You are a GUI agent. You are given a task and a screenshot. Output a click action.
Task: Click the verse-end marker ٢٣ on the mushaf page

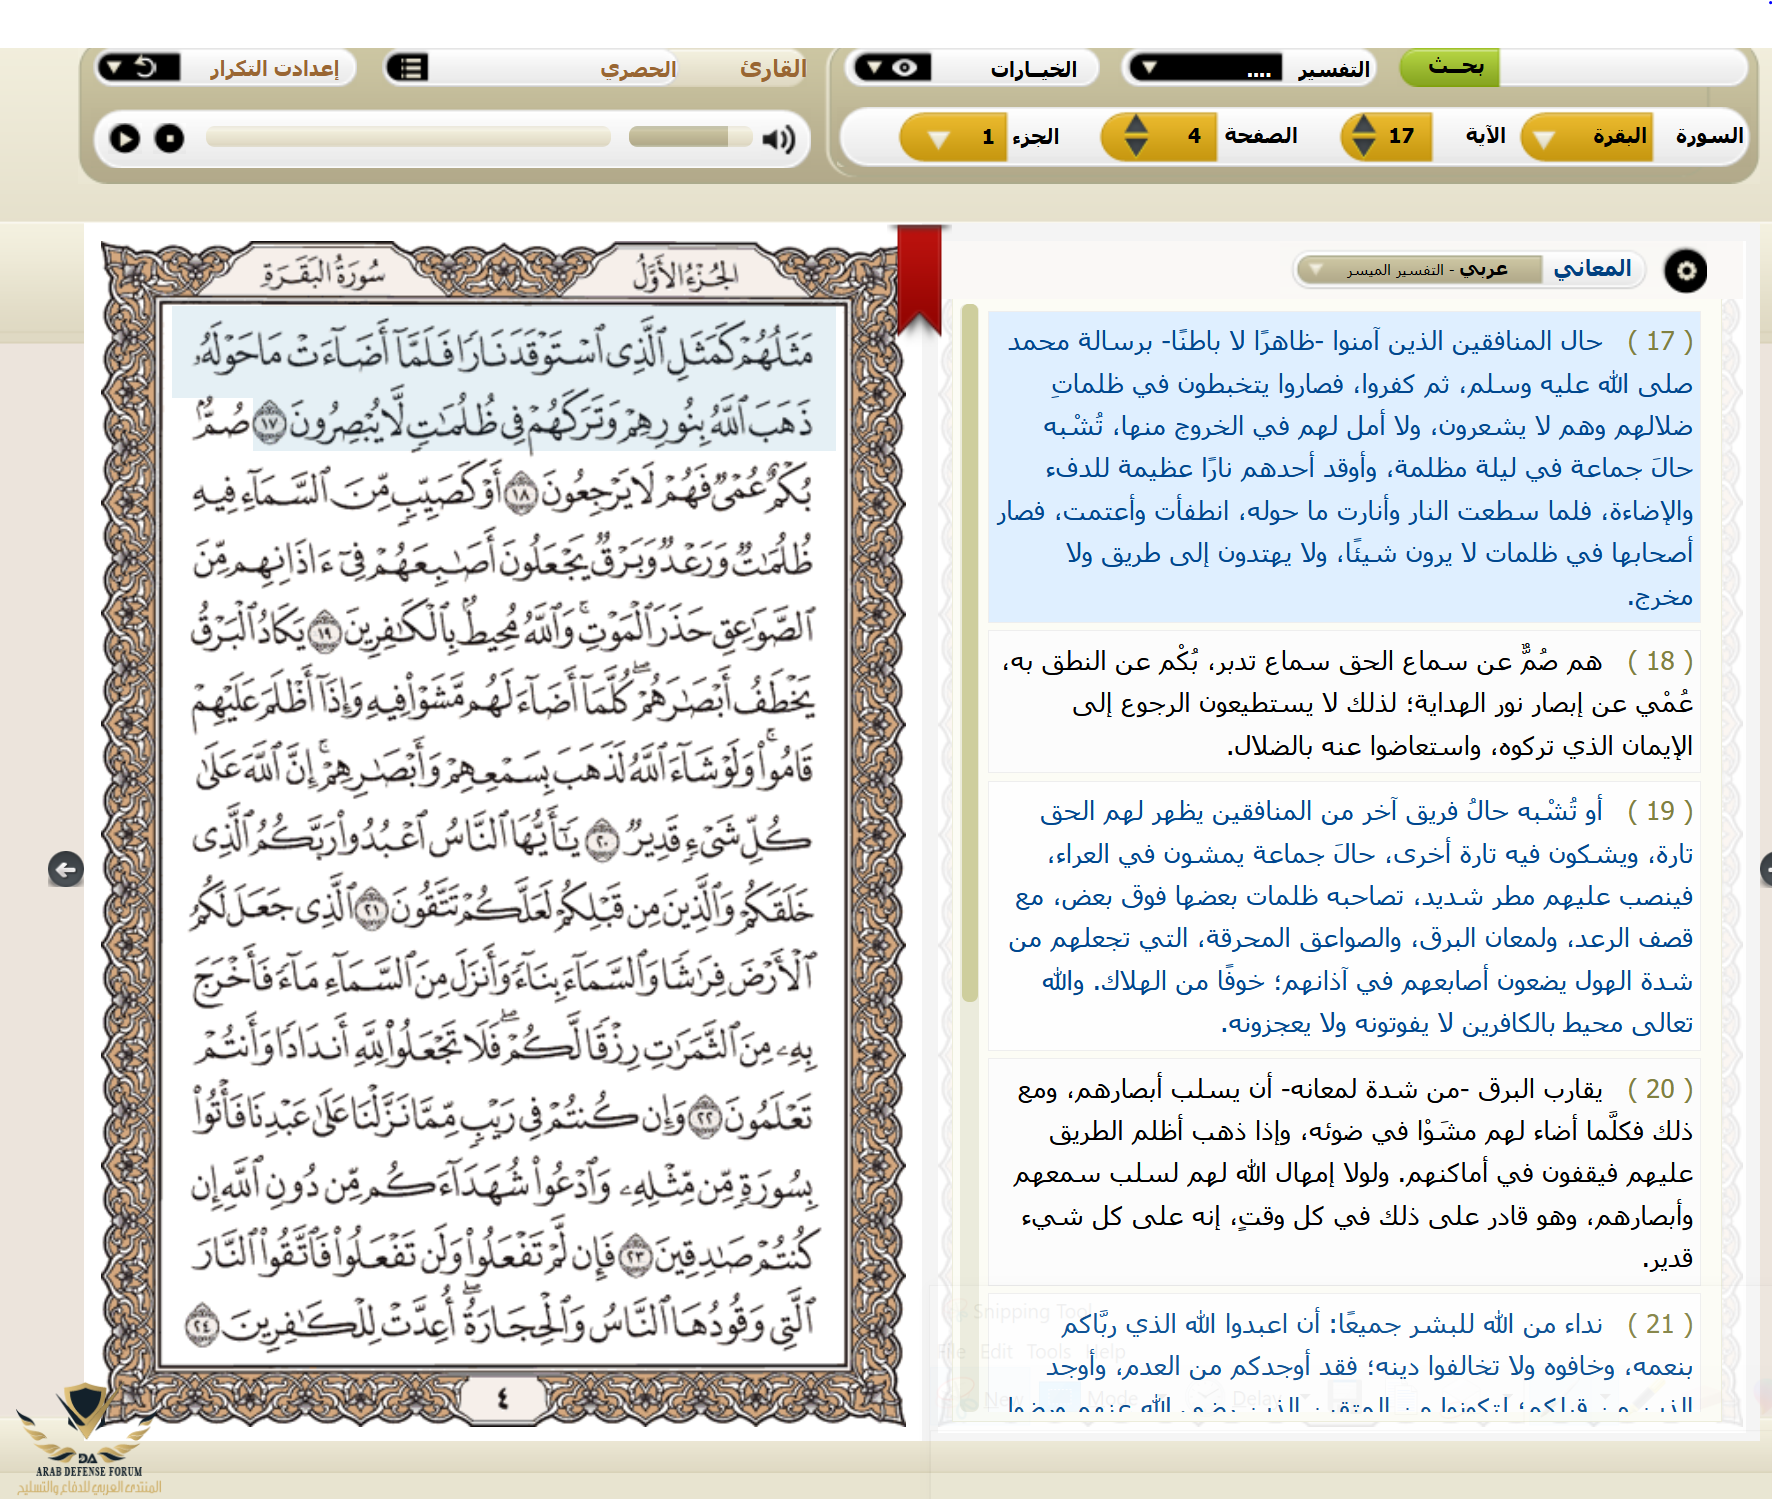(x=635, y=1255)
